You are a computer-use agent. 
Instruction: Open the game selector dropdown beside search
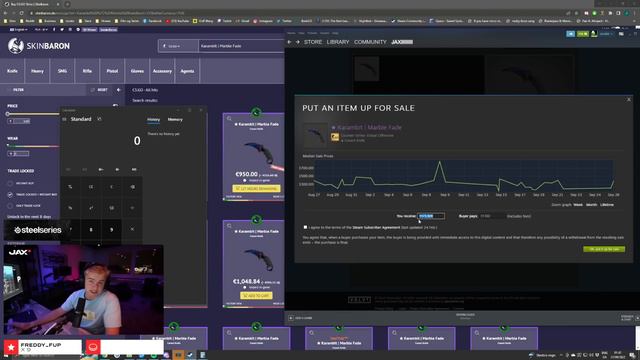pos(178,46)
